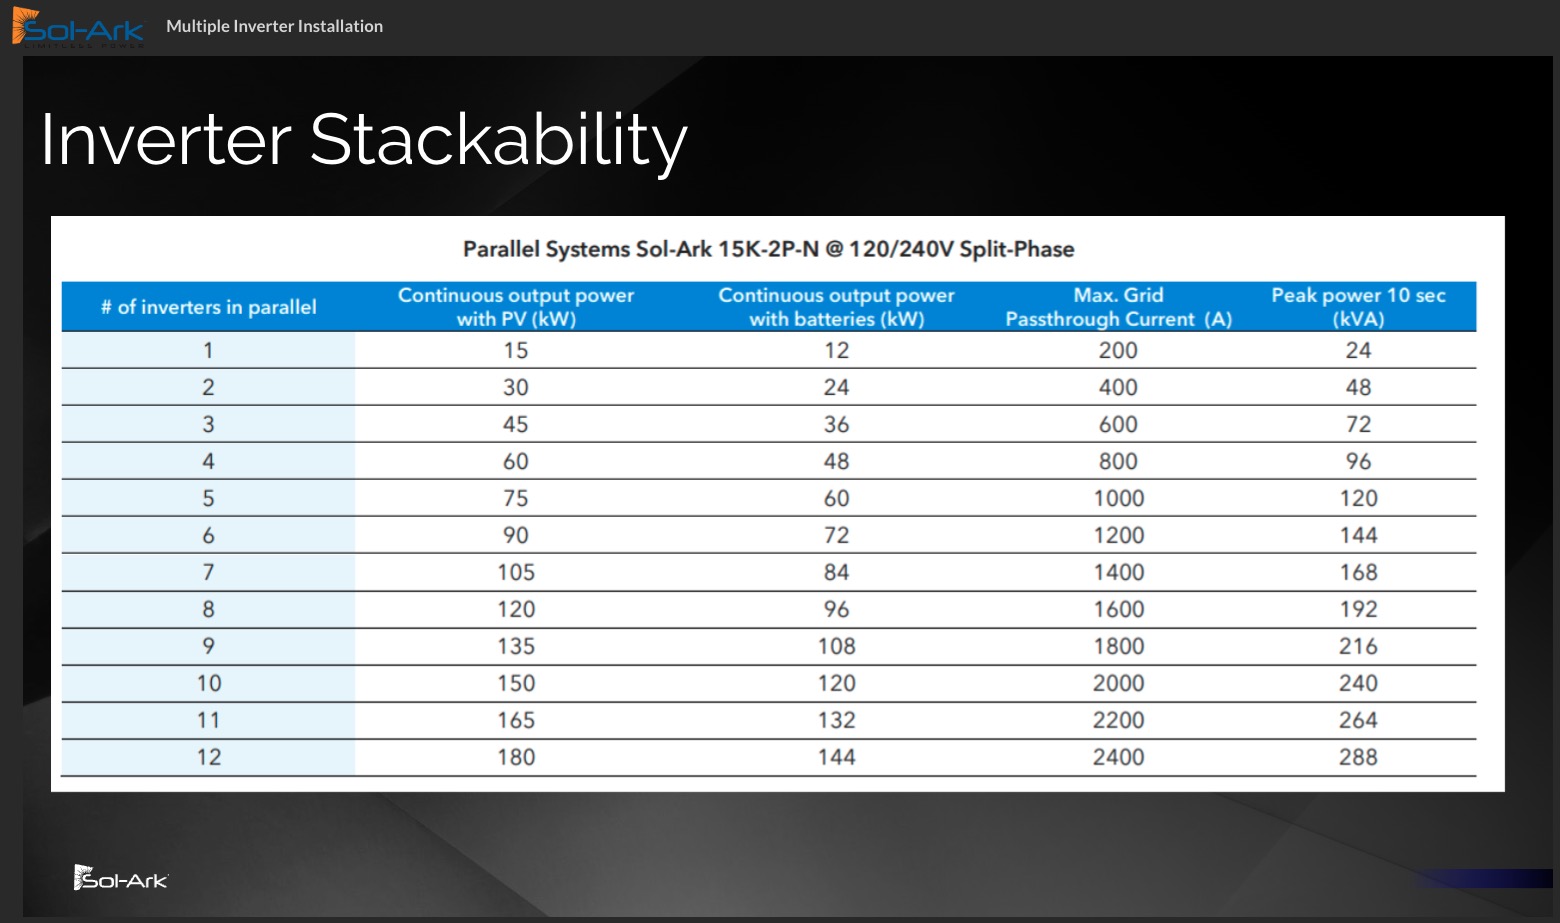1560x923 pixels.
Task: Click PV output "15" for one inverter
Action: click(516, 350)
